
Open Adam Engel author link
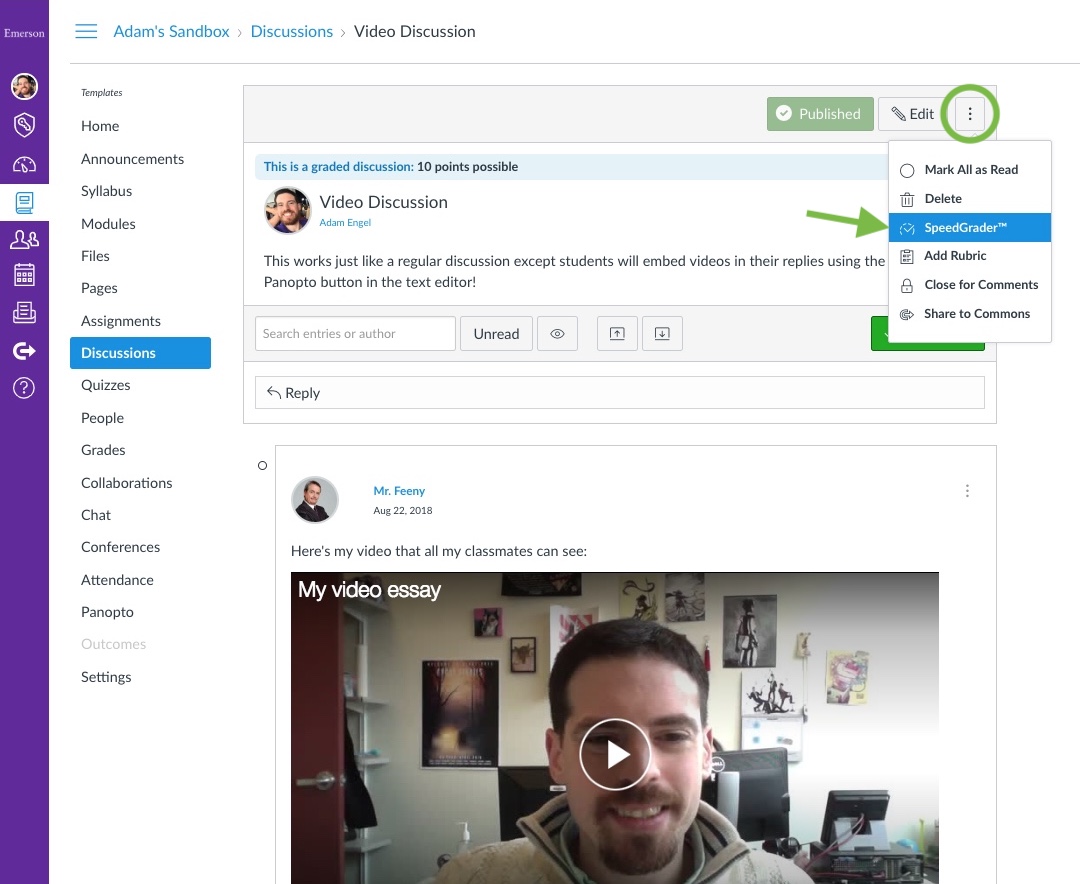(345, 223)
